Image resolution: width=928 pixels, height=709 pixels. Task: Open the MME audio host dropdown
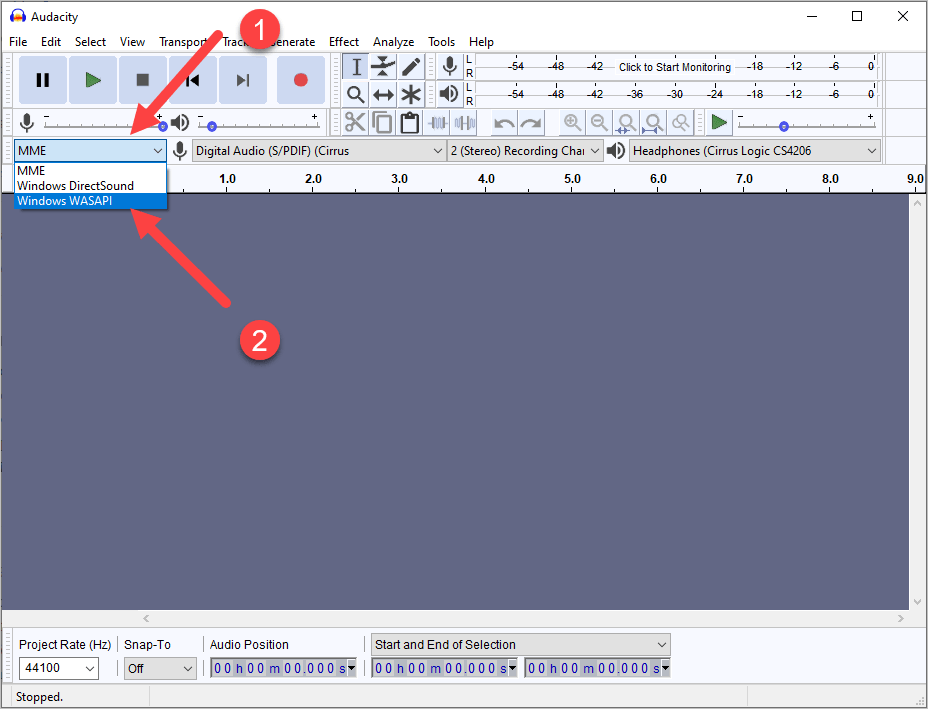pyautogui.click(x=90, y=151)
